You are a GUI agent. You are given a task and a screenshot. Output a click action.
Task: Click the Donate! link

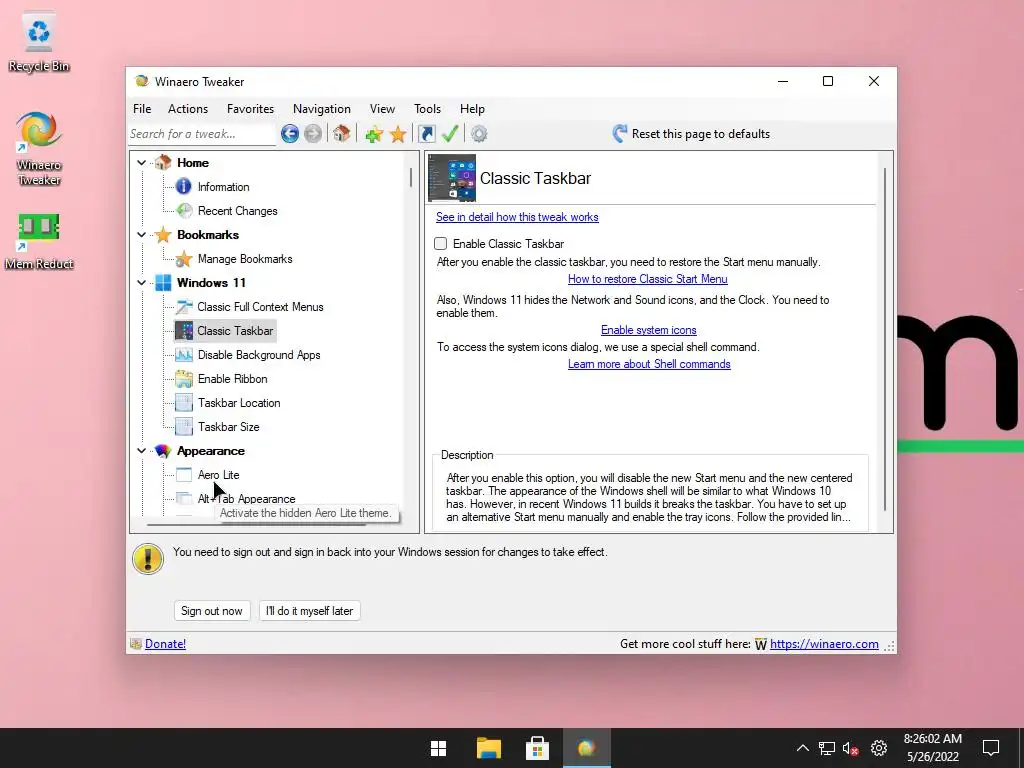(165, 644)
